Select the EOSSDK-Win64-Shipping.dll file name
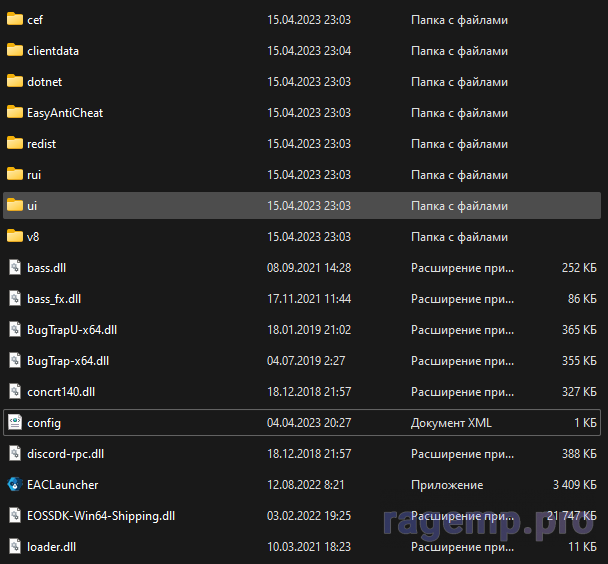The width and height of the screenshot is (608, 564). (x=101, y=516)
